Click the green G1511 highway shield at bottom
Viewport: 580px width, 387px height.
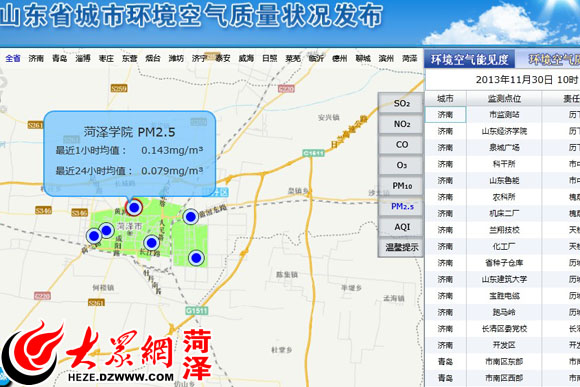[197, 310]
